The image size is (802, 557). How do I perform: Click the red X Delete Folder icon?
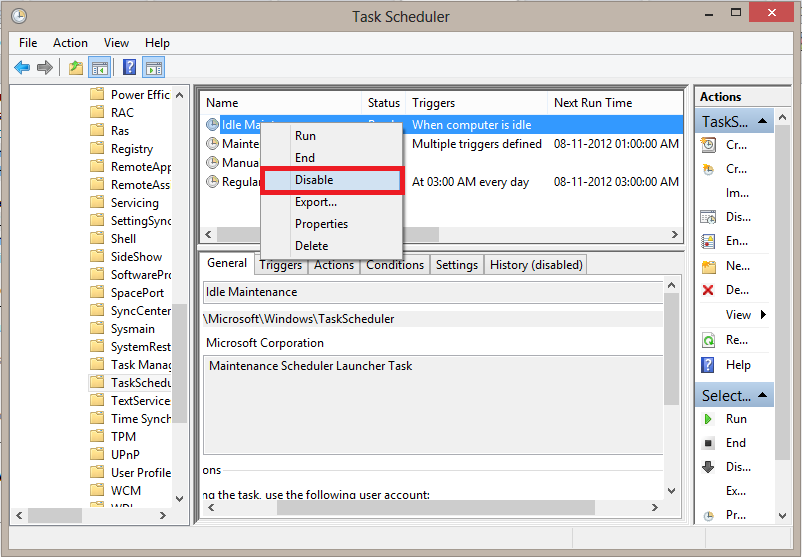click(708, 290)
